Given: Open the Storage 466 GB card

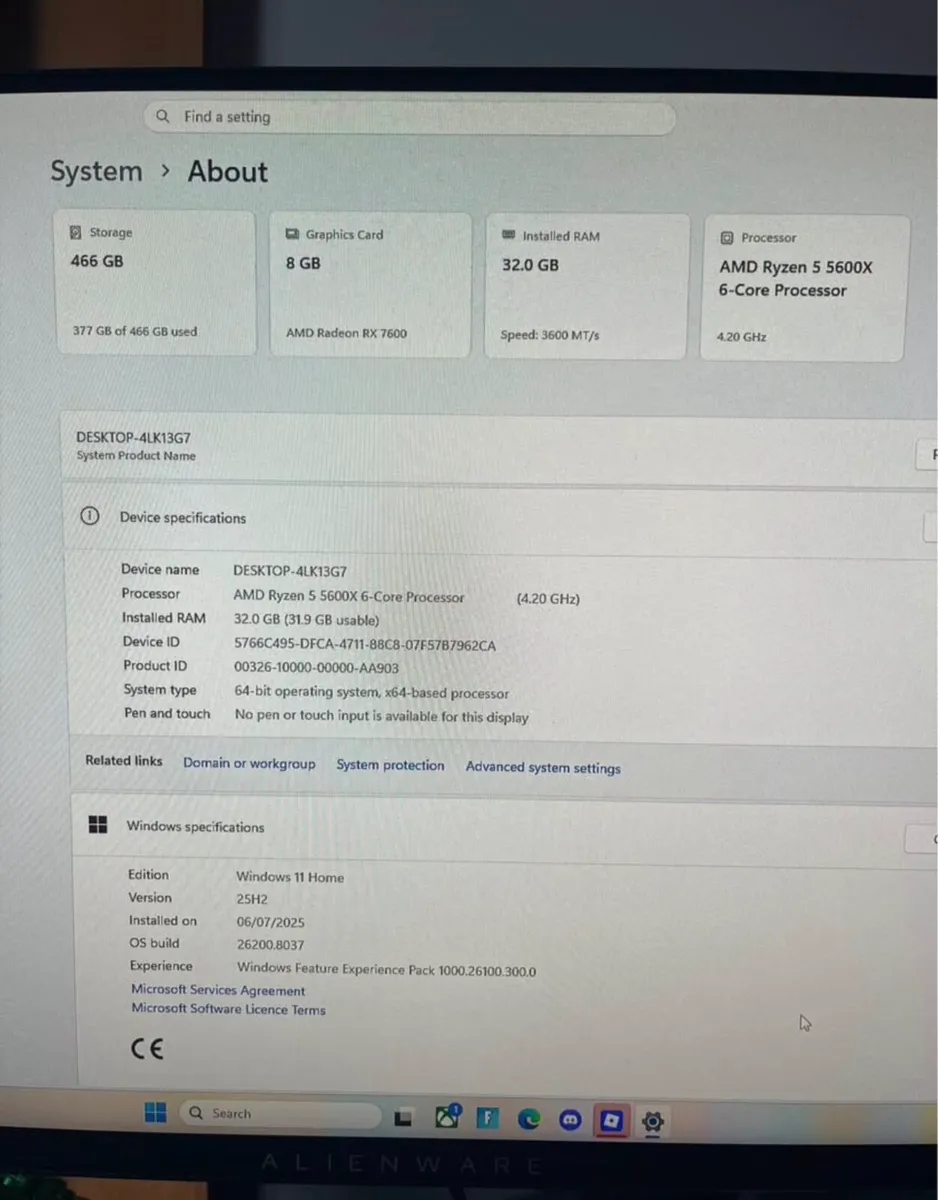Looking at the screenshot, I should pos(155,281).
